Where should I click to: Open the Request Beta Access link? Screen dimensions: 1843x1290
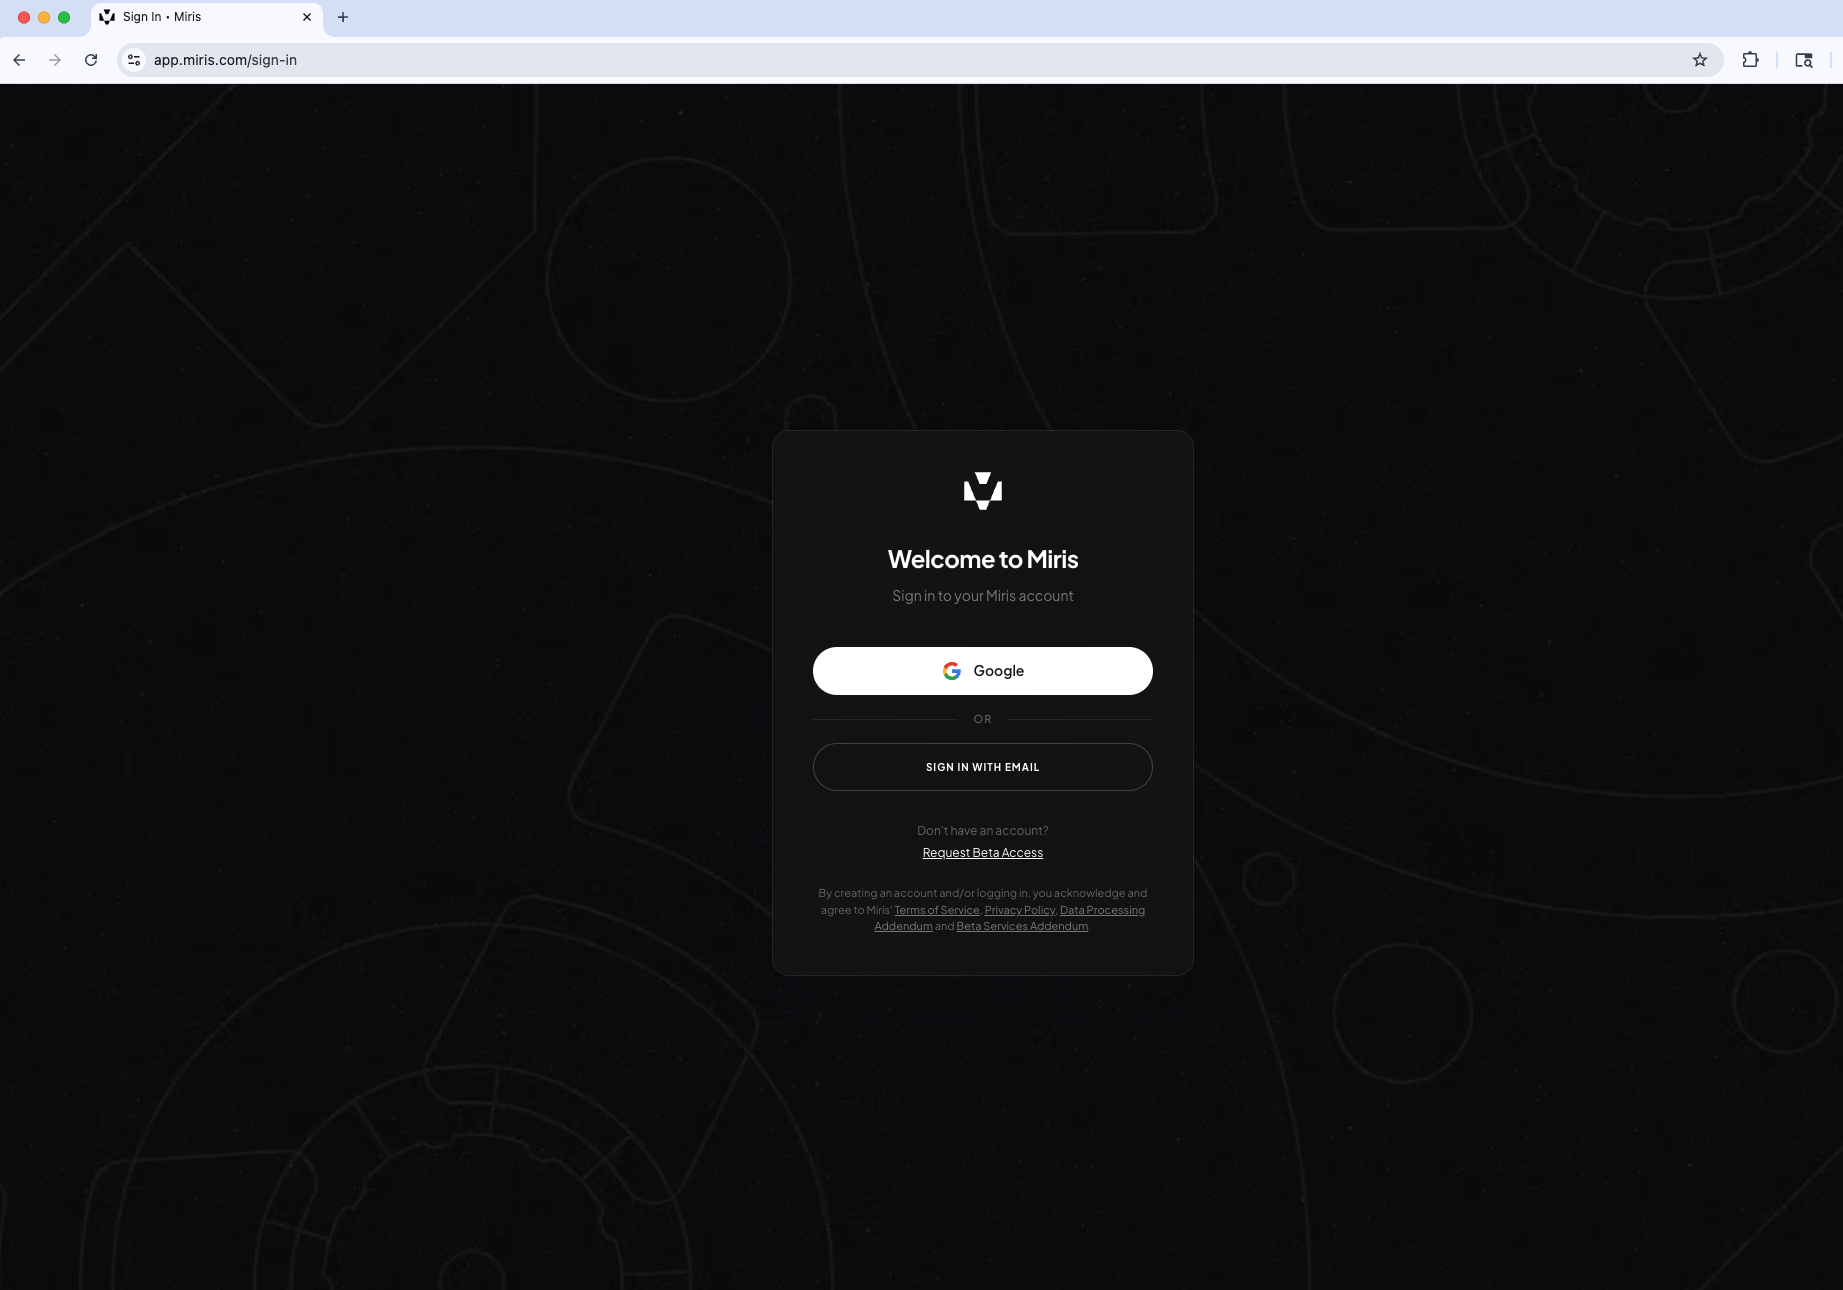pyautogui.click(x=982, y=852)
